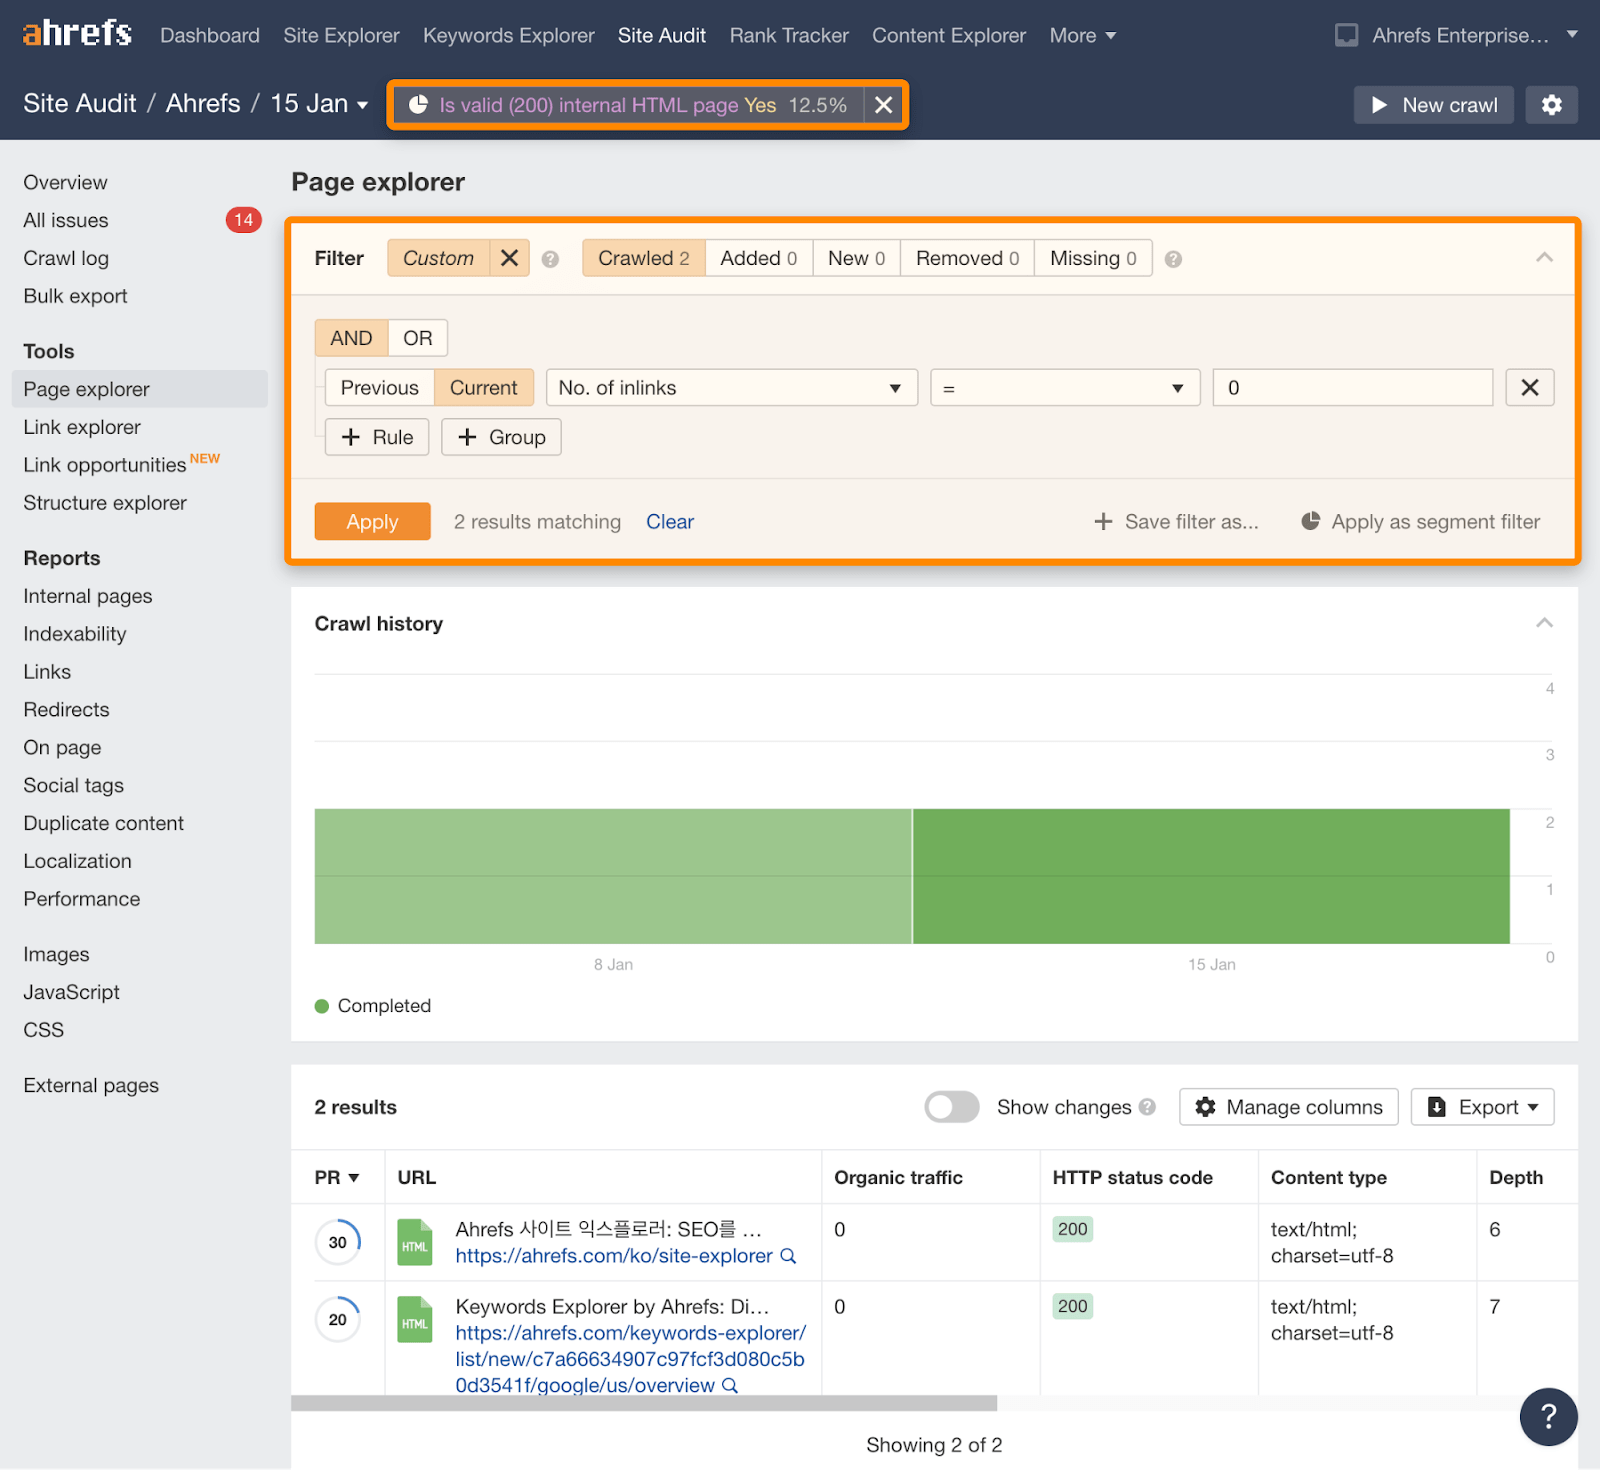Clear the Custom filter with X icon
Viewport: 1600px width, 1470px height.
tap(509, 258)
